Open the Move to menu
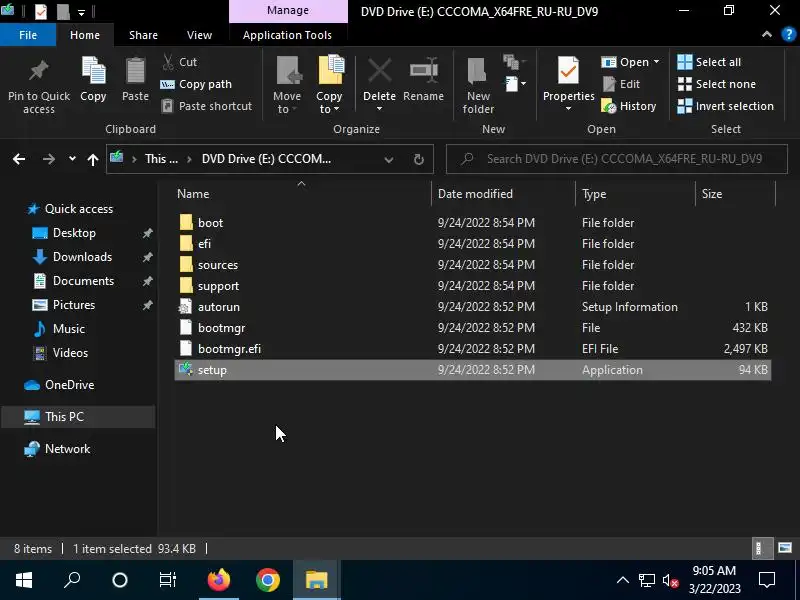 287,85
